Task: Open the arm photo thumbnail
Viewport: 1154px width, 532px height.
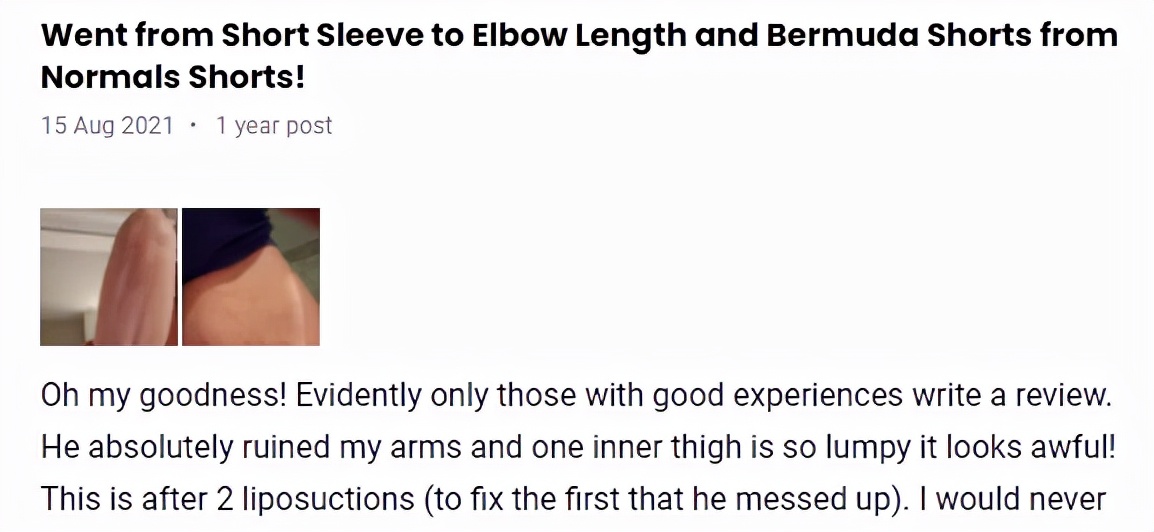Action: 108,277
